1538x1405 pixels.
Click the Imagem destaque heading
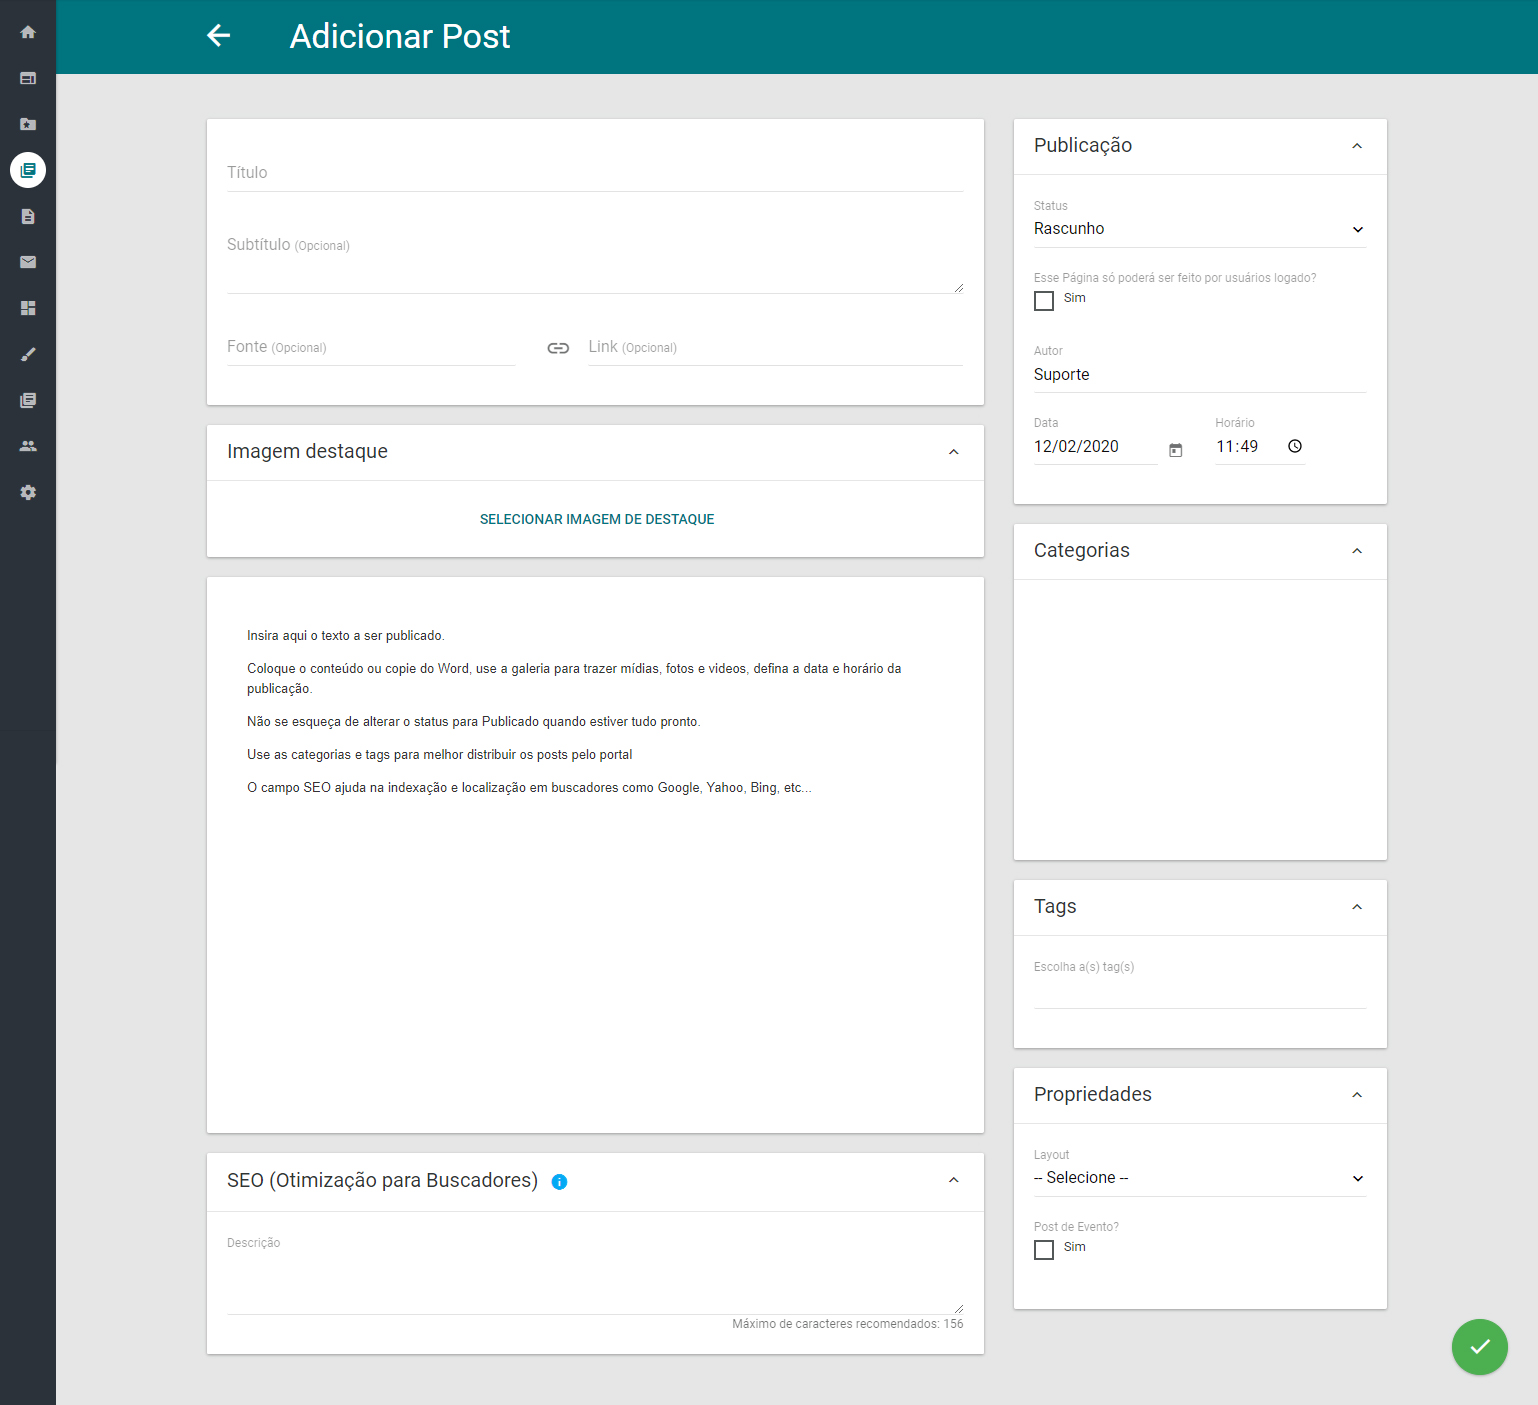(x=307, y=452)
